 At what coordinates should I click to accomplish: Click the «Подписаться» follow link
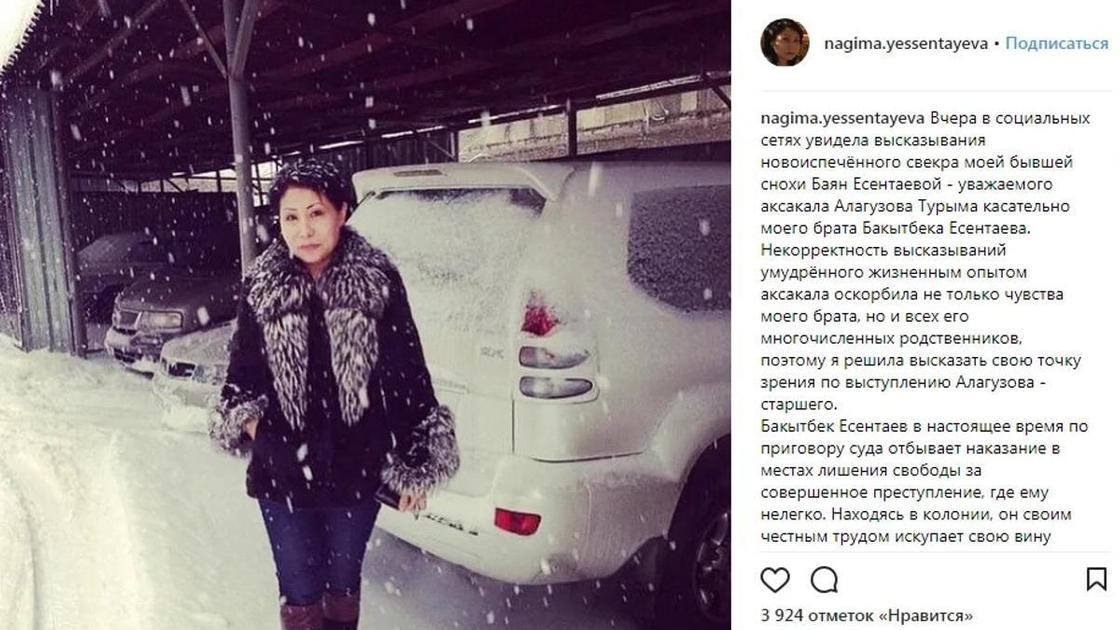coord(1056,44)
